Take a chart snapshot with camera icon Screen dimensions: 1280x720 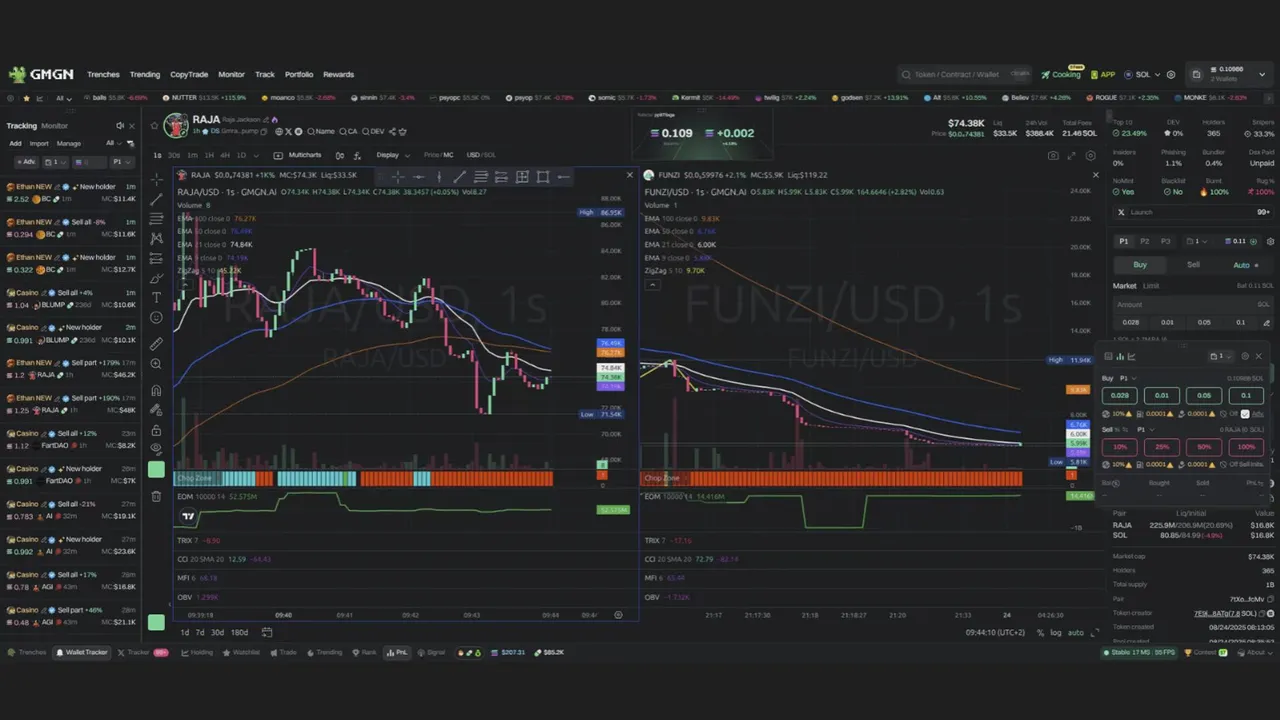[1053, 155]
